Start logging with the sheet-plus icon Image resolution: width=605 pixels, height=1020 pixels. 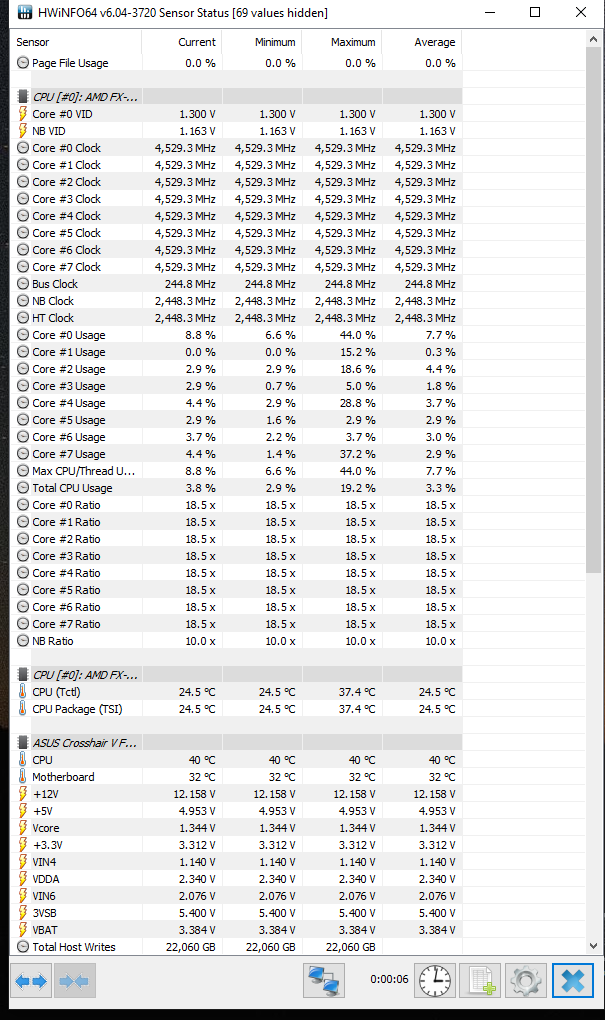[480, 980]
